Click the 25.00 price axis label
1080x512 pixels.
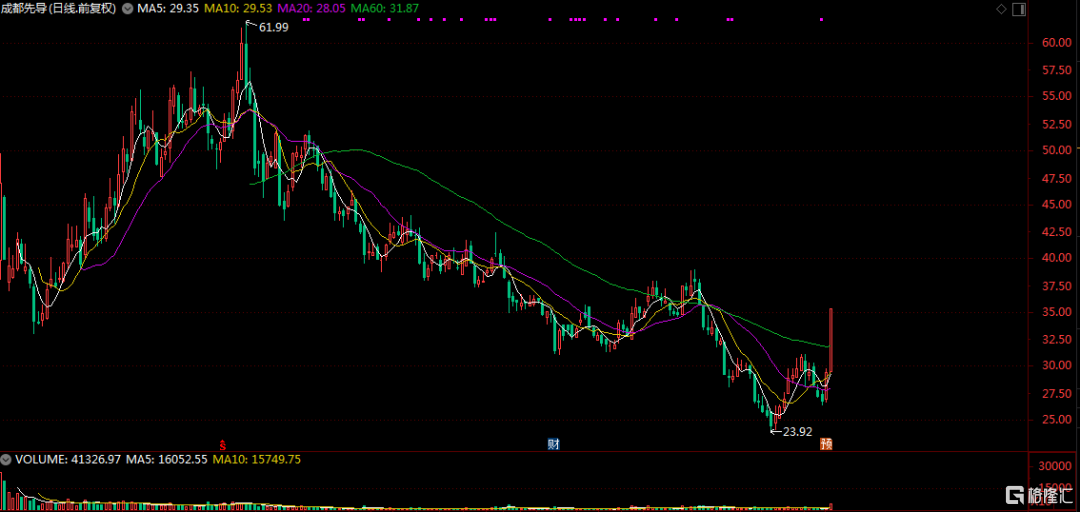click(x=1056, y=419)
